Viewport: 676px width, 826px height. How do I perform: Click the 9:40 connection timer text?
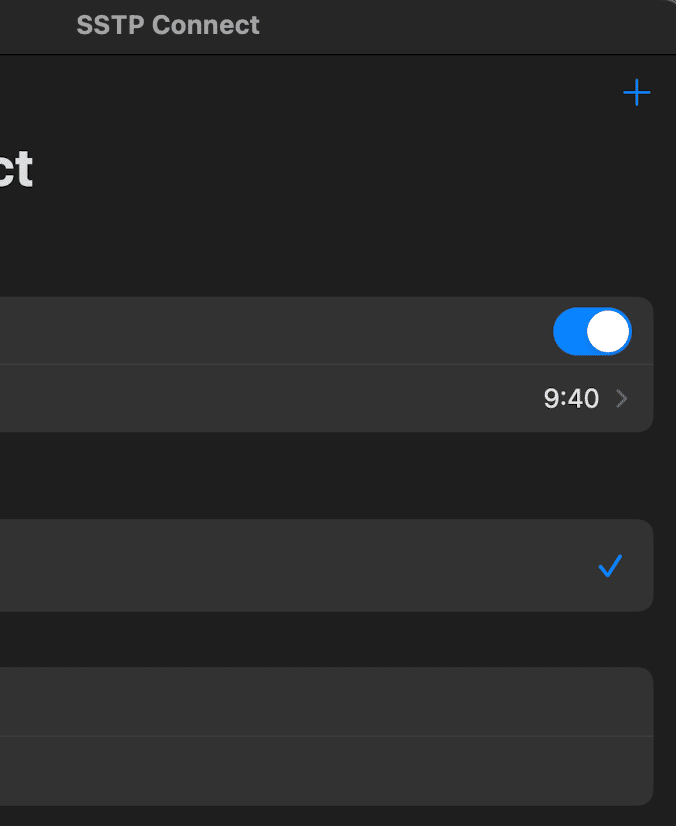click(x=571, y=399)
